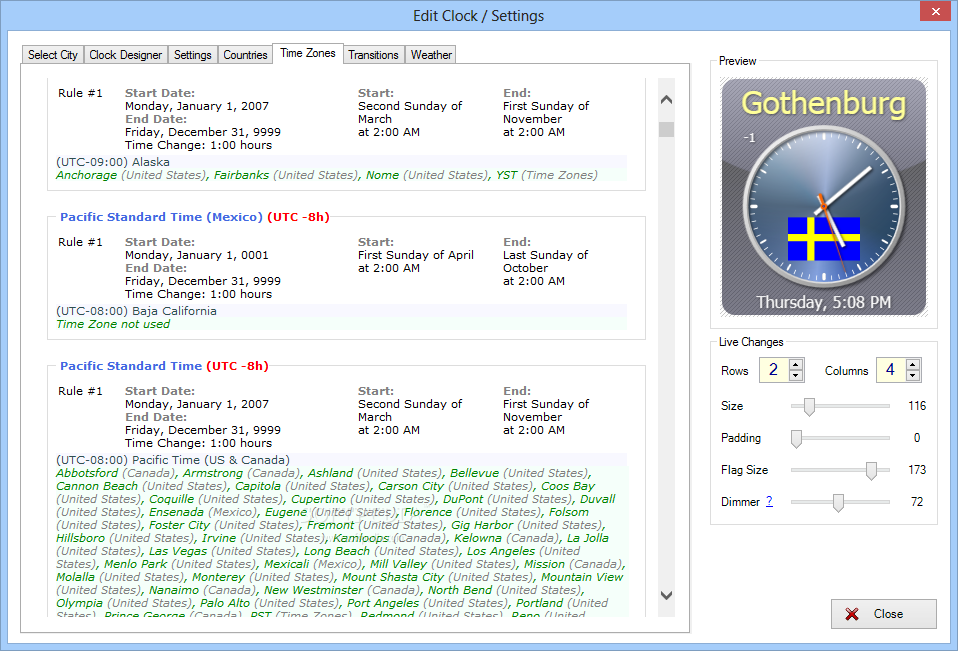Click the Size slider handle
The width and height of the screenshot is (958, 651).
click(809, 406)
